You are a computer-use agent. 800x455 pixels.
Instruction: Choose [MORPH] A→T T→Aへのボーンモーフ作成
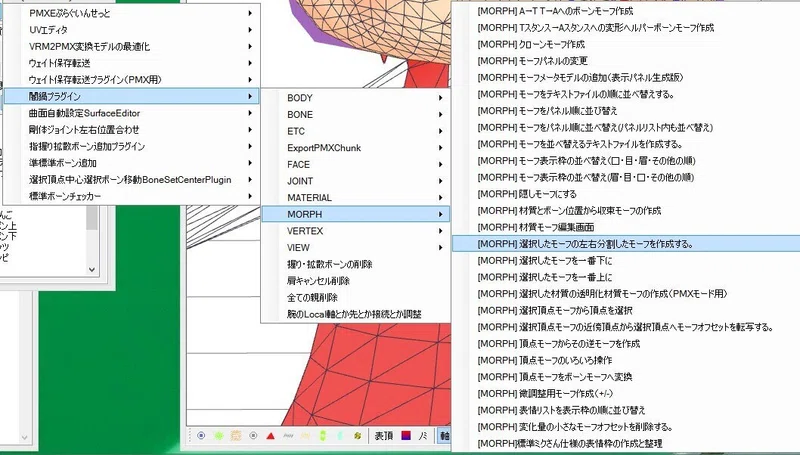pyautogui.click(x=626, y=11)
